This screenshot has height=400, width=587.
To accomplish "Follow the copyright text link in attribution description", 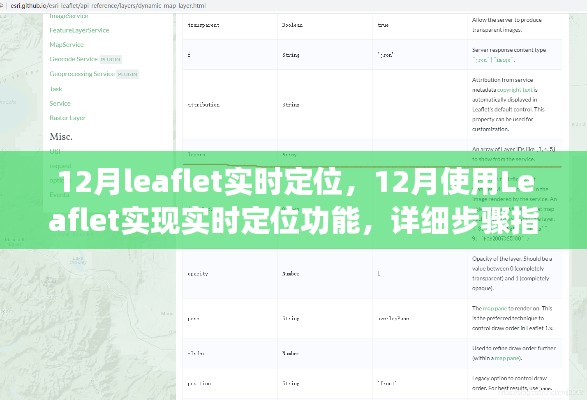I will coord(514,90).
